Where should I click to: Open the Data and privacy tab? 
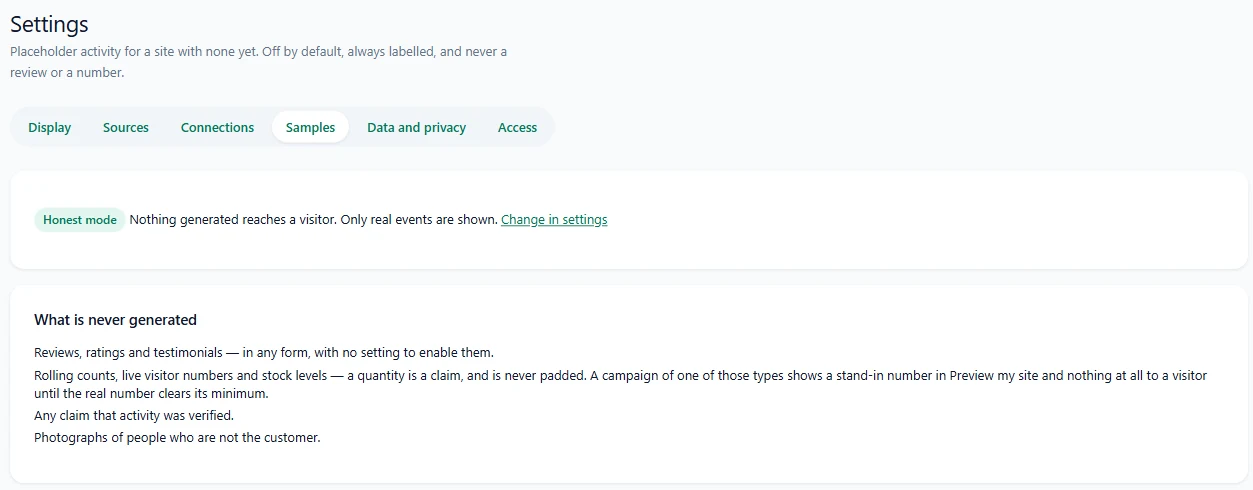416,127
